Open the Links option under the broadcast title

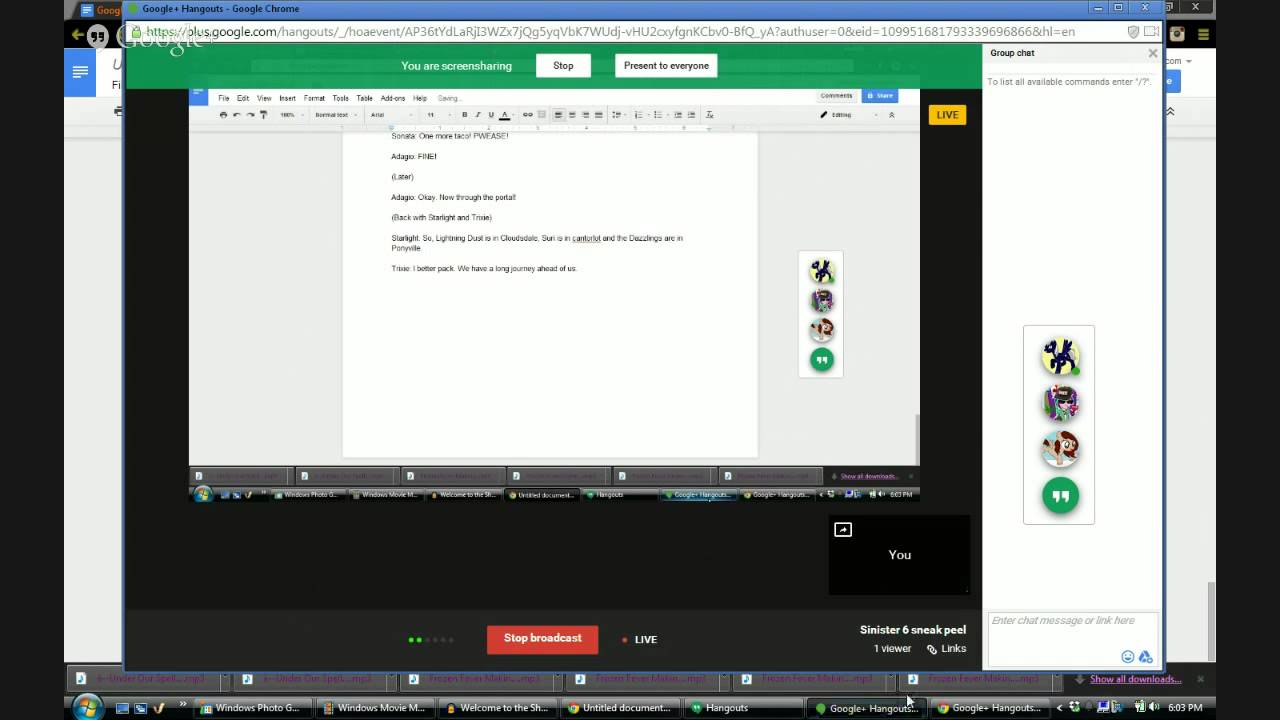tap(946, 648)
